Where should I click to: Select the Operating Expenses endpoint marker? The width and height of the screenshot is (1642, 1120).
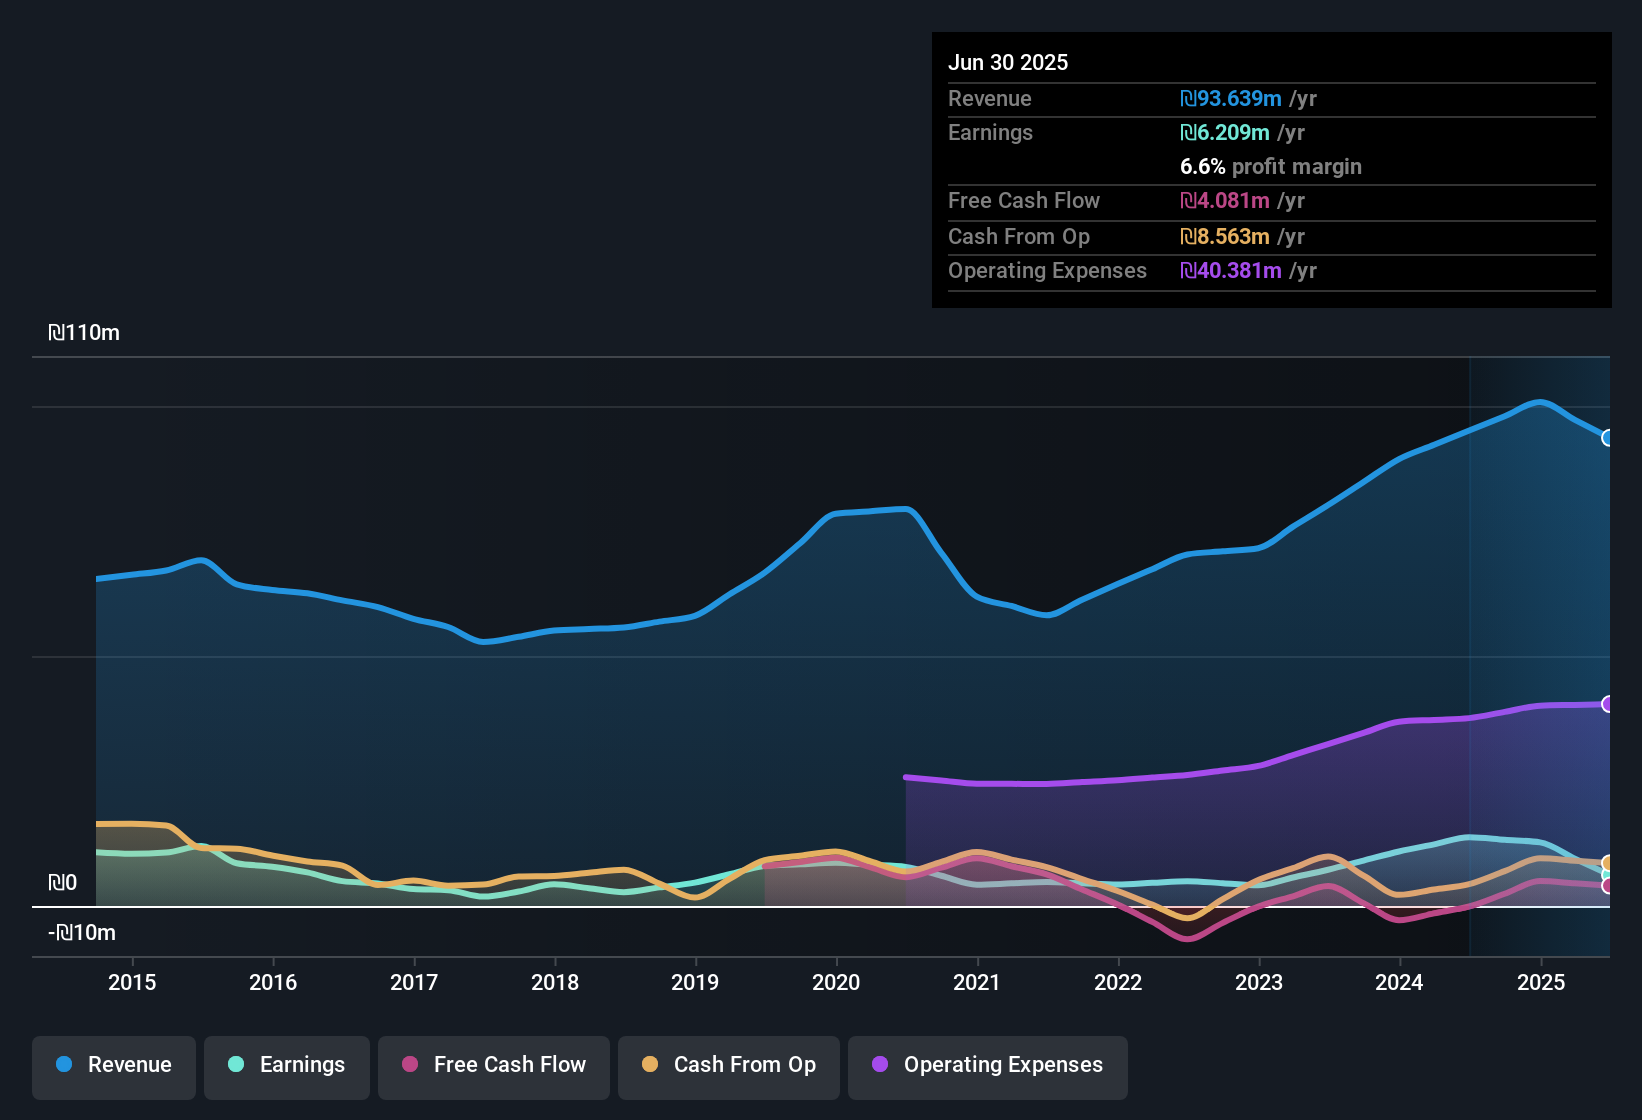pos(1607,705)
